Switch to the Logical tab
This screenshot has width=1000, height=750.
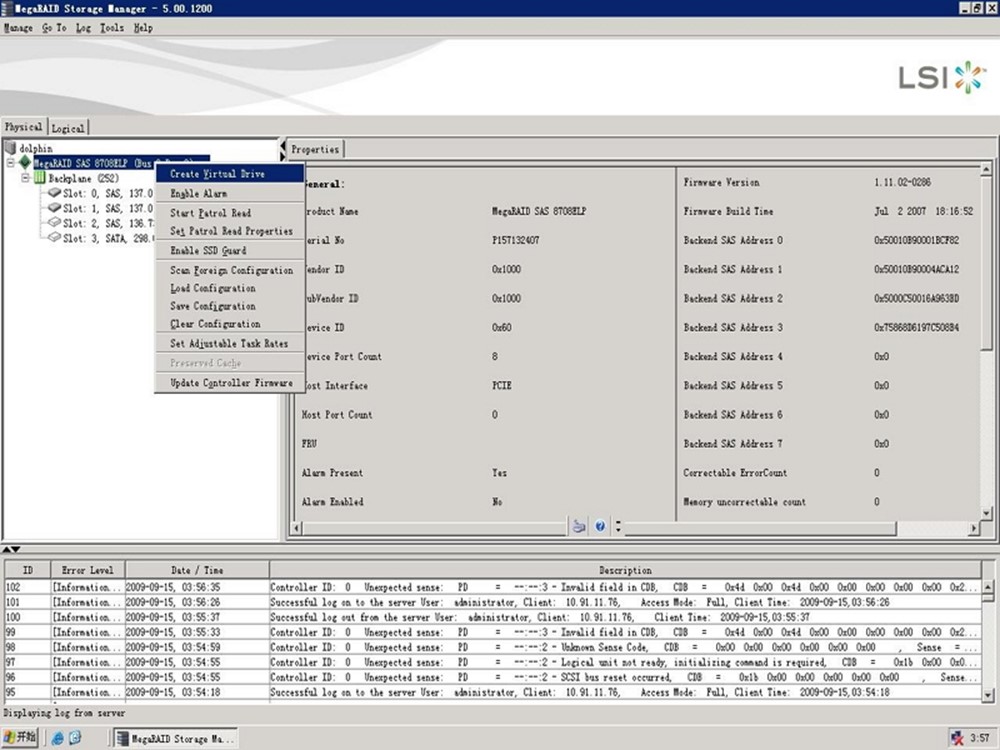pyautogui.click(x=68, y=128)
